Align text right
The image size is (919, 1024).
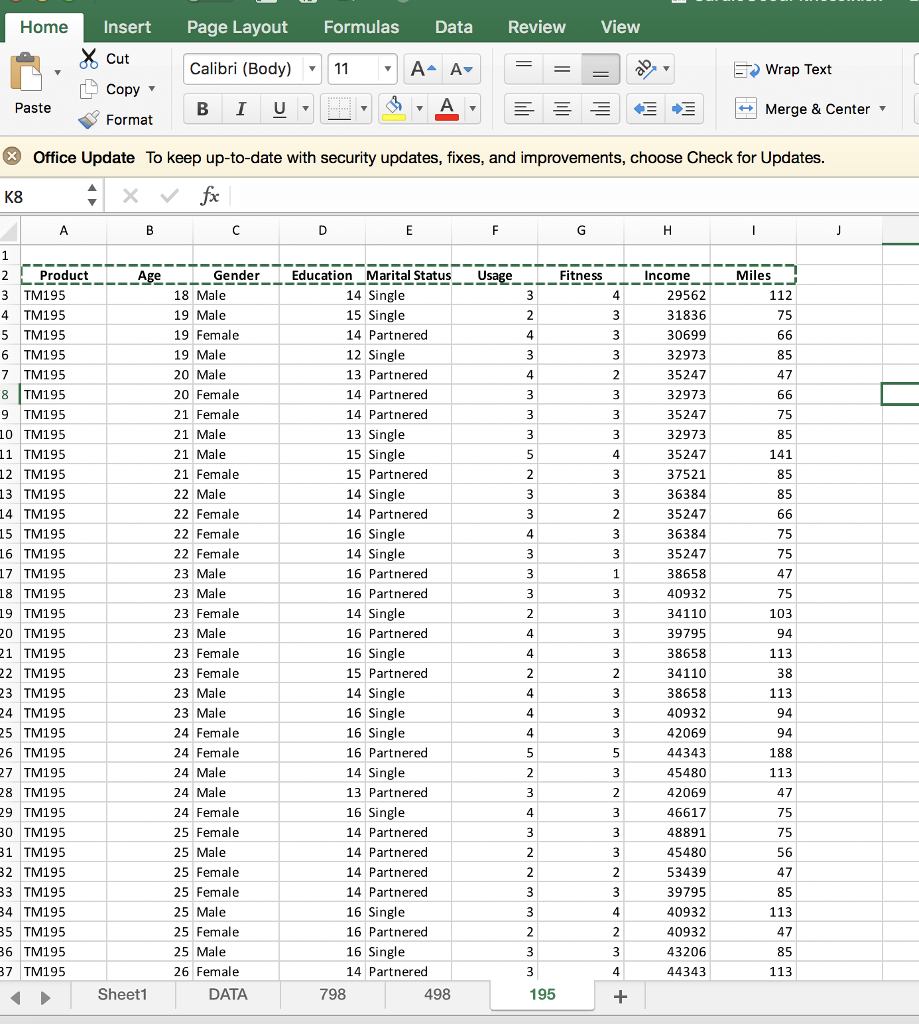pyautogui.click(x=601, y=109)
